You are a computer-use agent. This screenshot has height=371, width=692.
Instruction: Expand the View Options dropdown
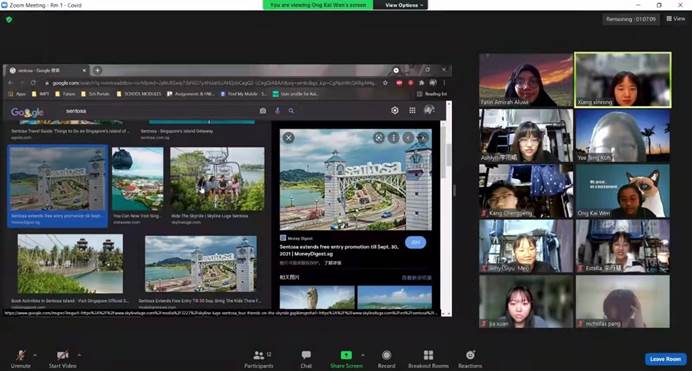[x=404, y=5]
